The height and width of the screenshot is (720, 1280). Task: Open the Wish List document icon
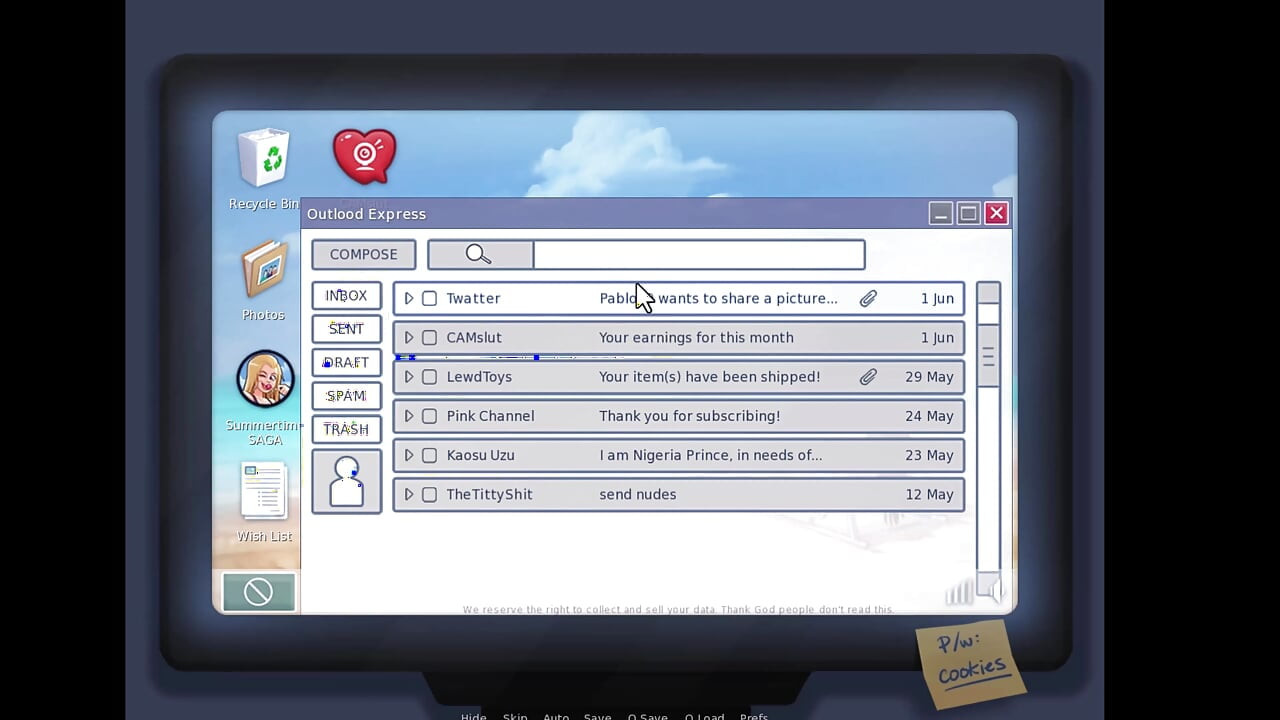tap(264, 492)
